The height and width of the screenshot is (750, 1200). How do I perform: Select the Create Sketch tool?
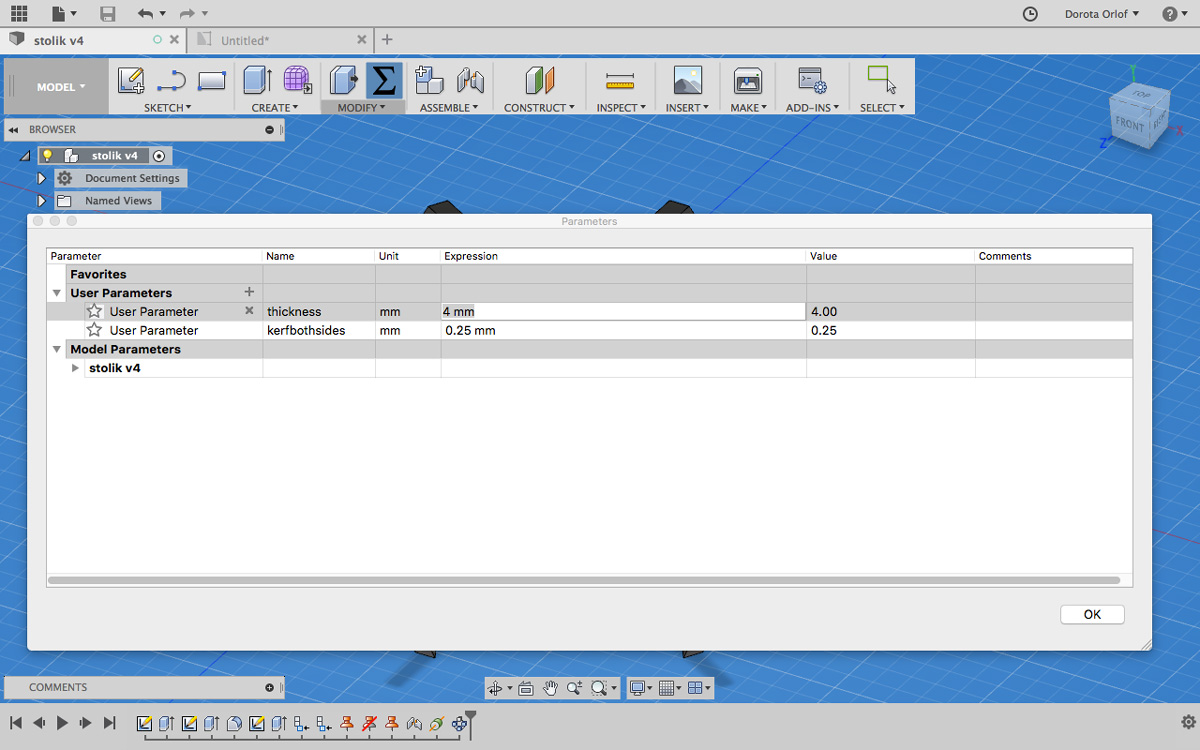click(131, 81)
